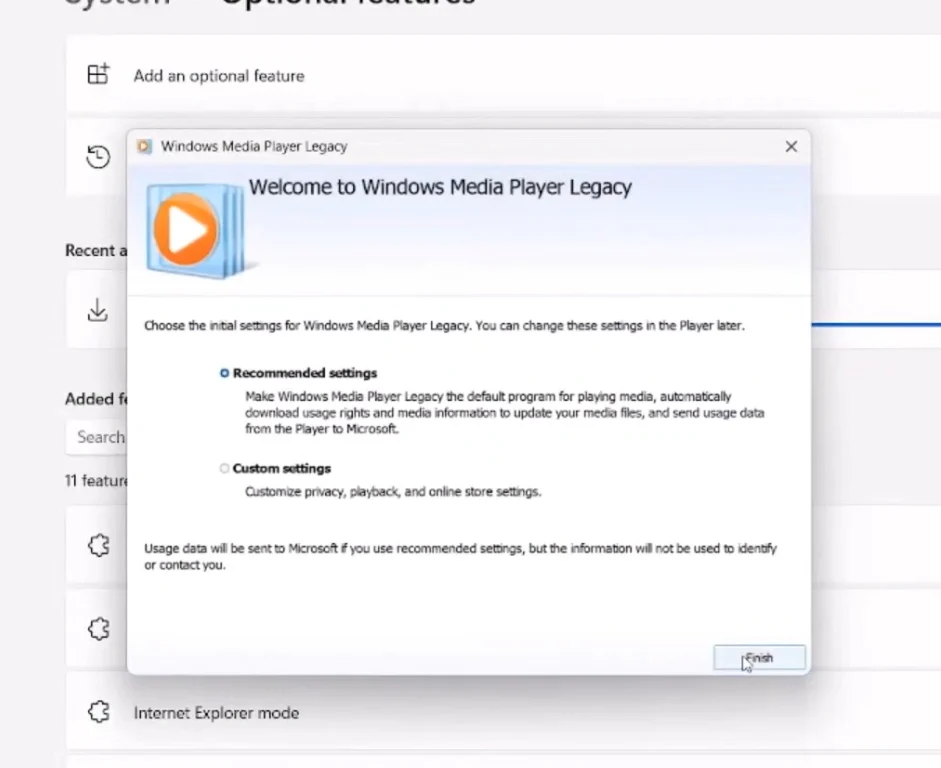Click the Finish button in the dialog
This screenshot has height=768, width=941.
click(759, 658)
